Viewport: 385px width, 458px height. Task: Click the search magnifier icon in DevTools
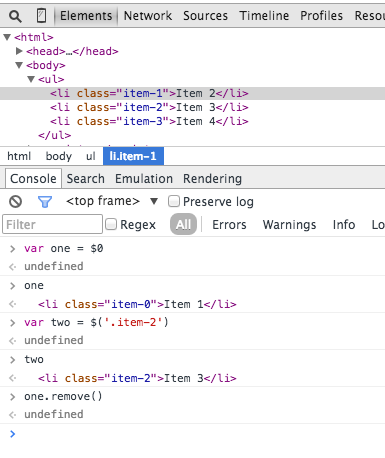tap(15, 16)
